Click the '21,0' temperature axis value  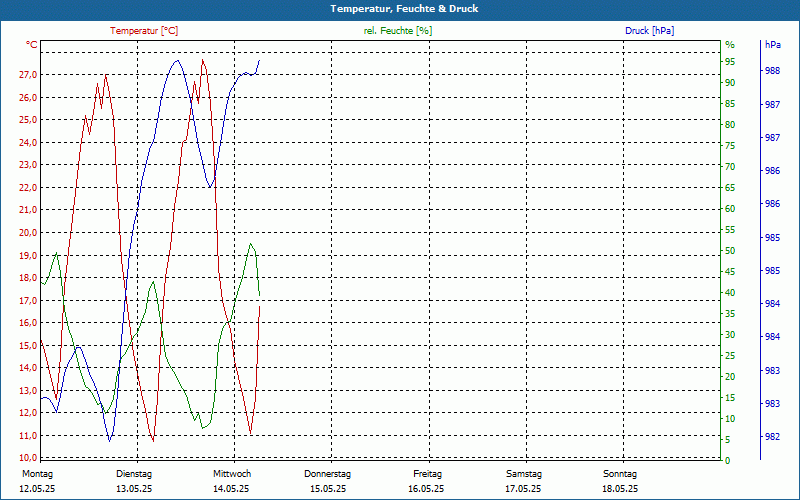28,210
